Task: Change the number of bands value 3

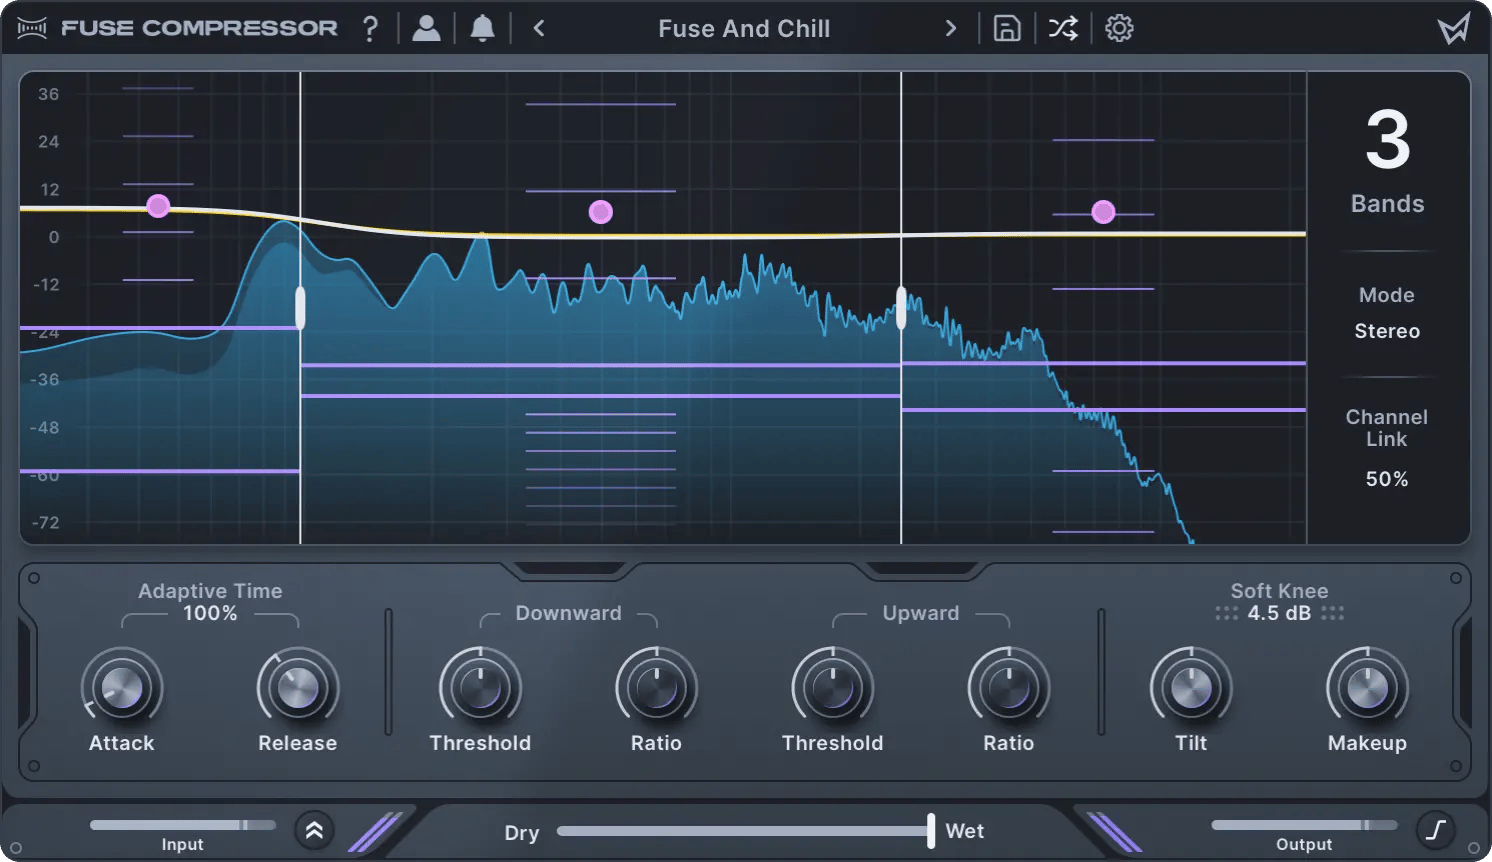Action: click(x=1388, y=141)
